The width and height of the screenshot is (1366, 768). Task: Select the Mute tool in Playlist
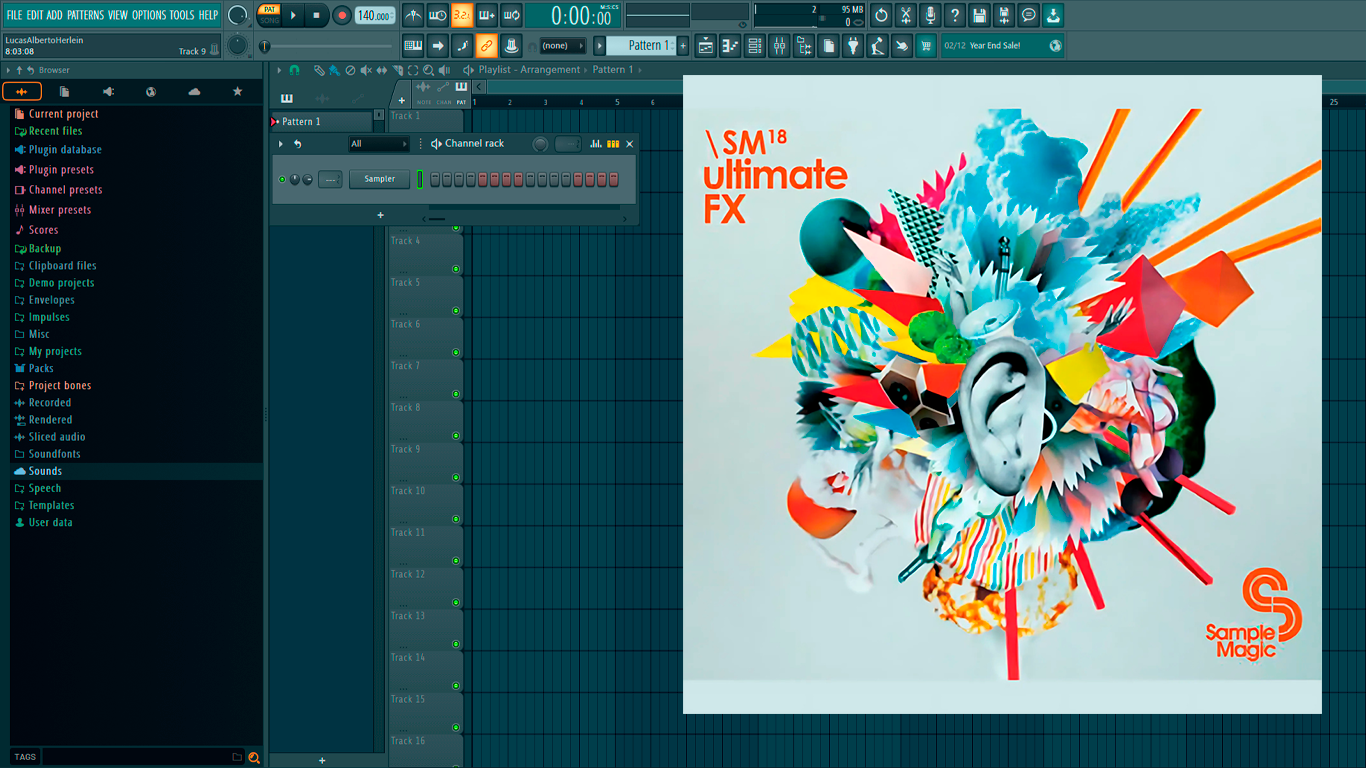pos(366,70)
